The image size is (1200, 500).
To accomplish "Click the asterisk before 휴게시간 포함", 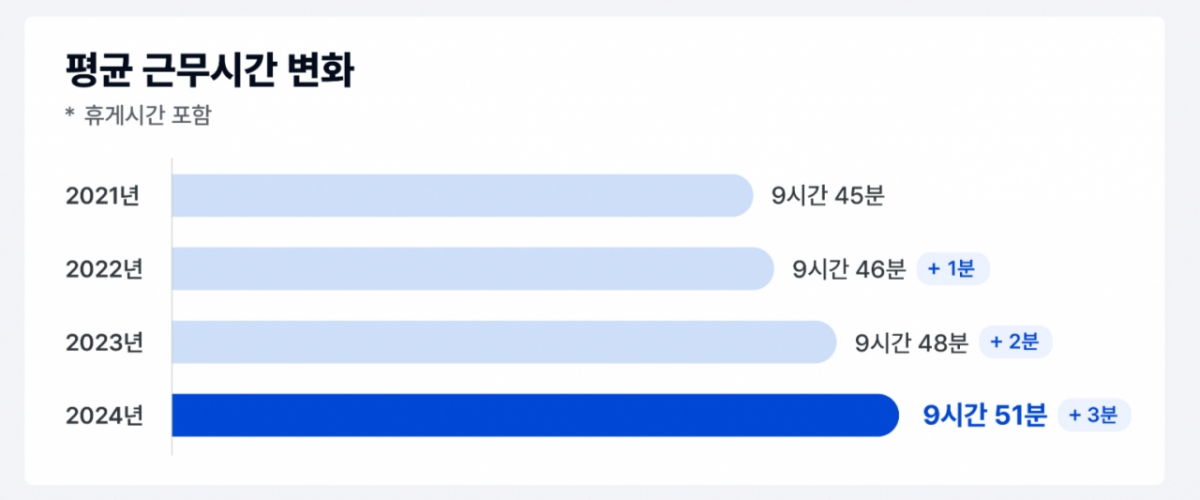I will pos(70,114).
